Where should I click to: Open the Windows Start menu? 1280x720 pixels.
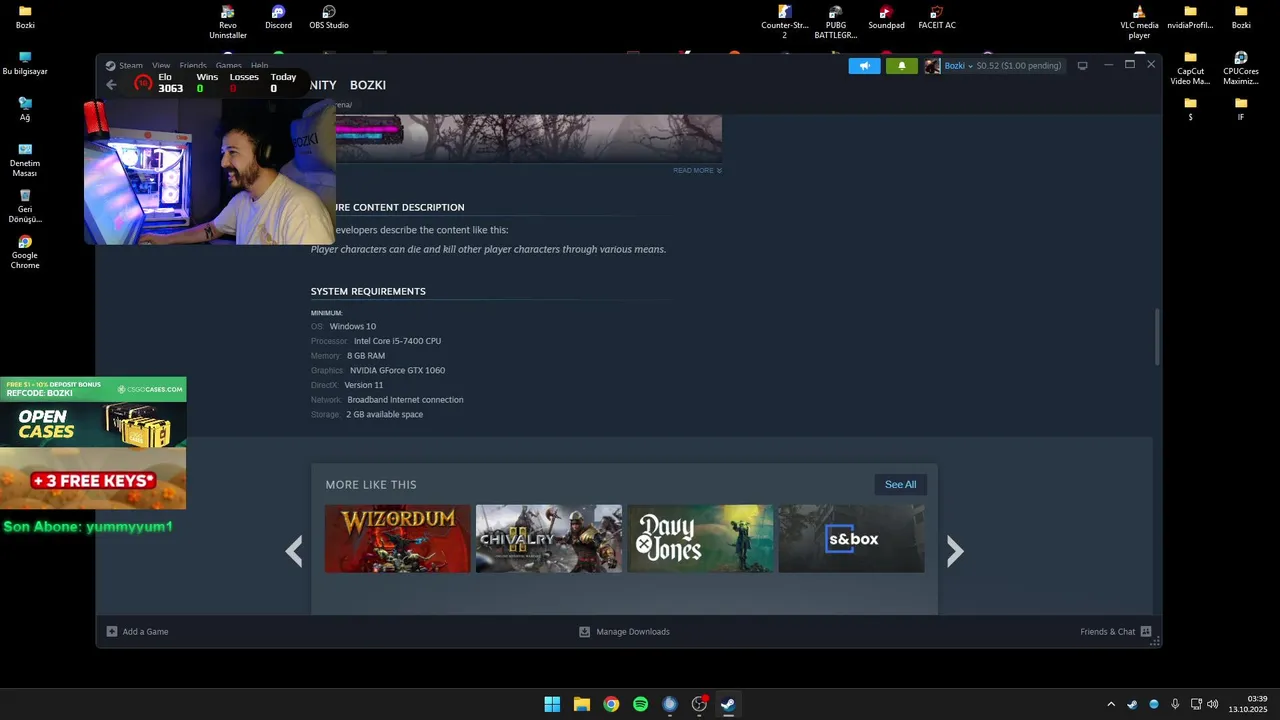pos(552,704)
